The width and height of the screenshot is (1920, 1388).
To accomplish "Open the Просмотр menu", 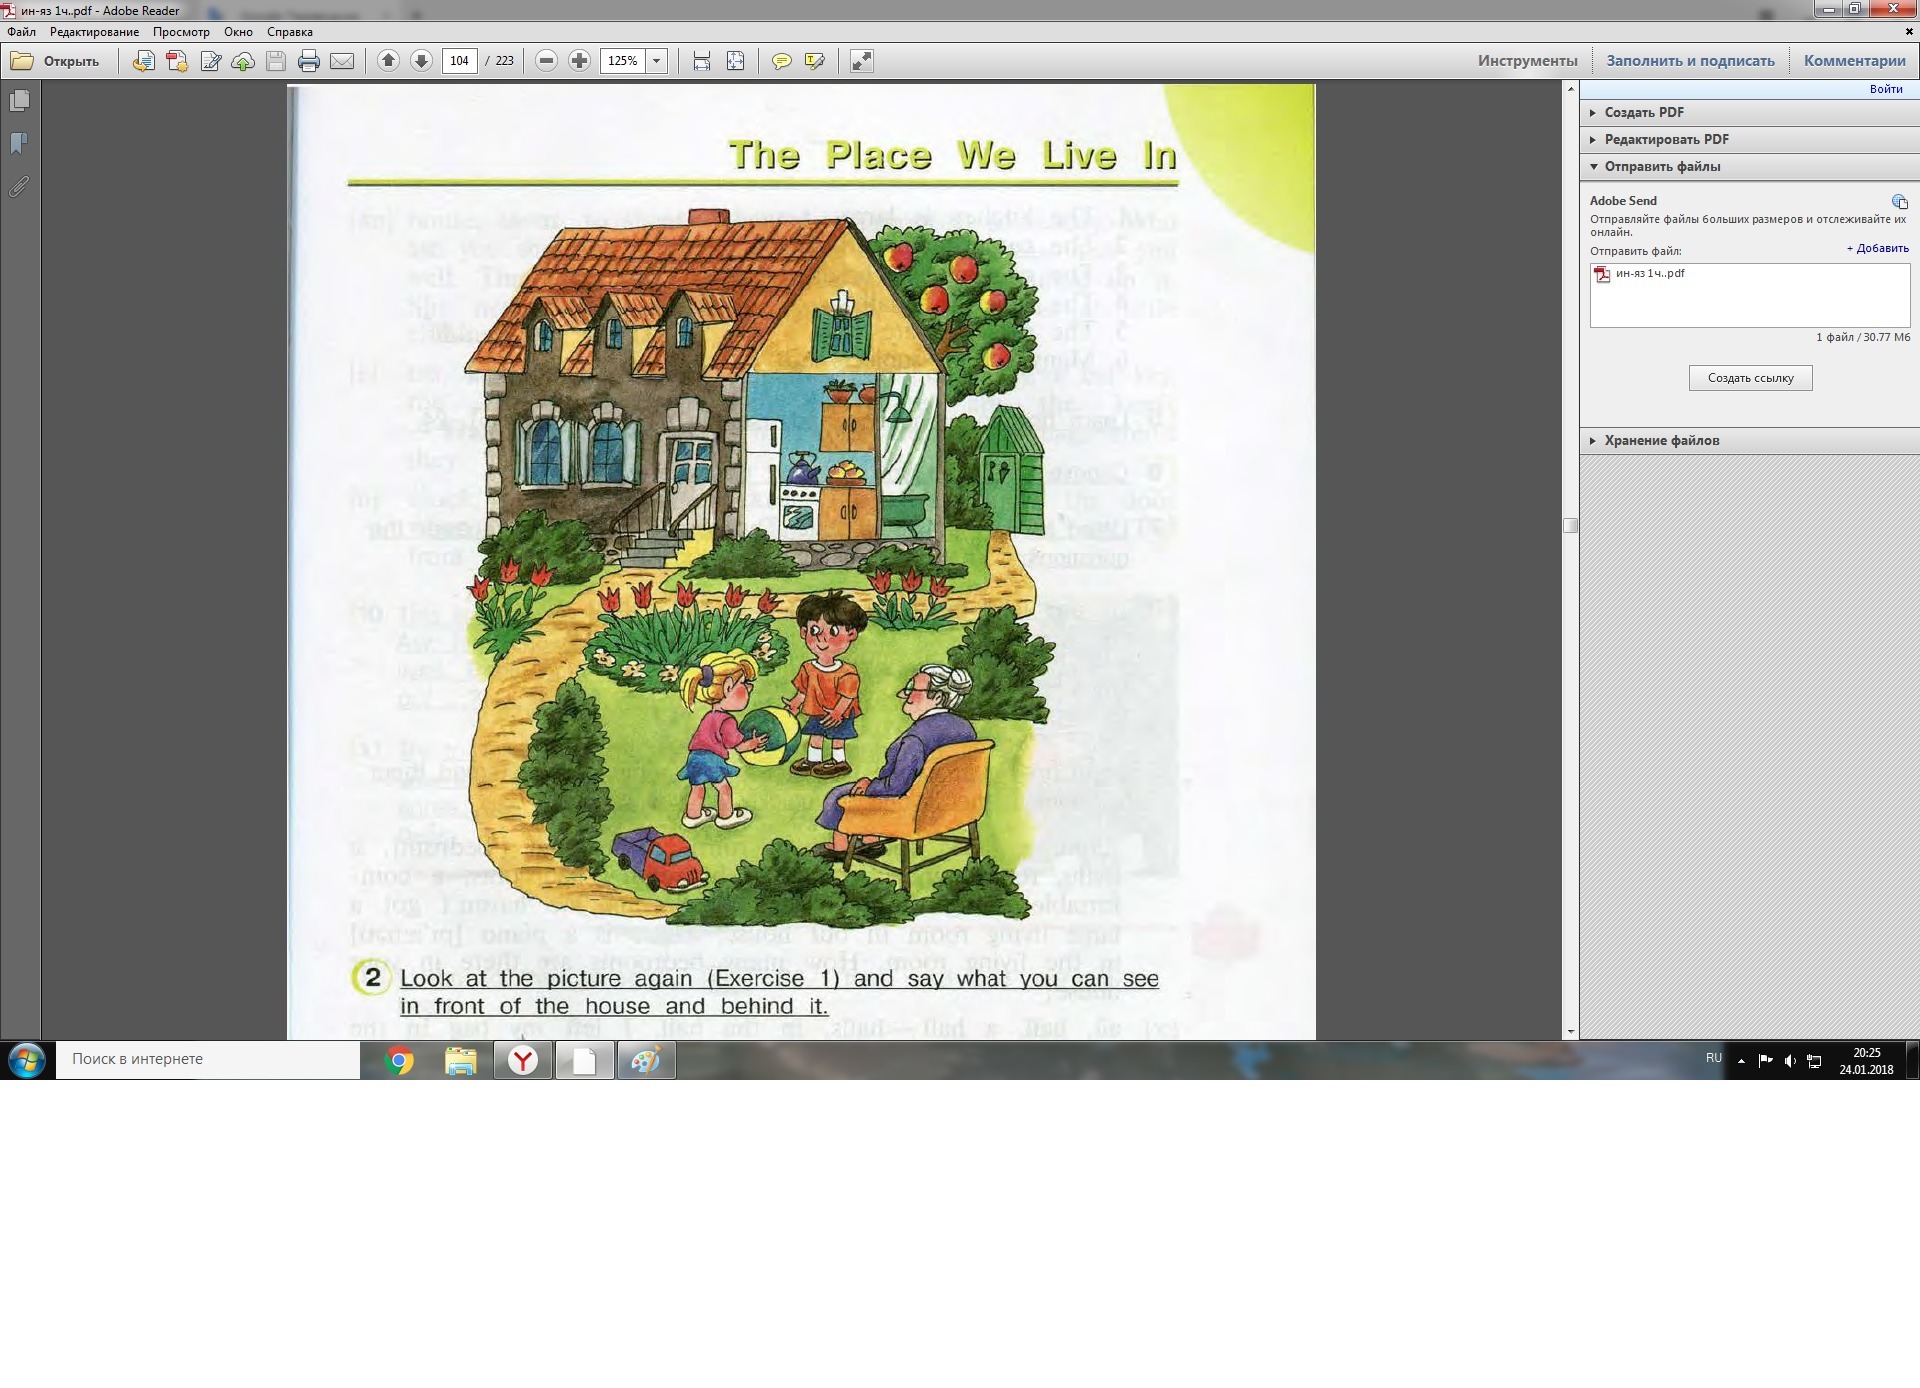I will pyautogui.click(x=181, y=32).
